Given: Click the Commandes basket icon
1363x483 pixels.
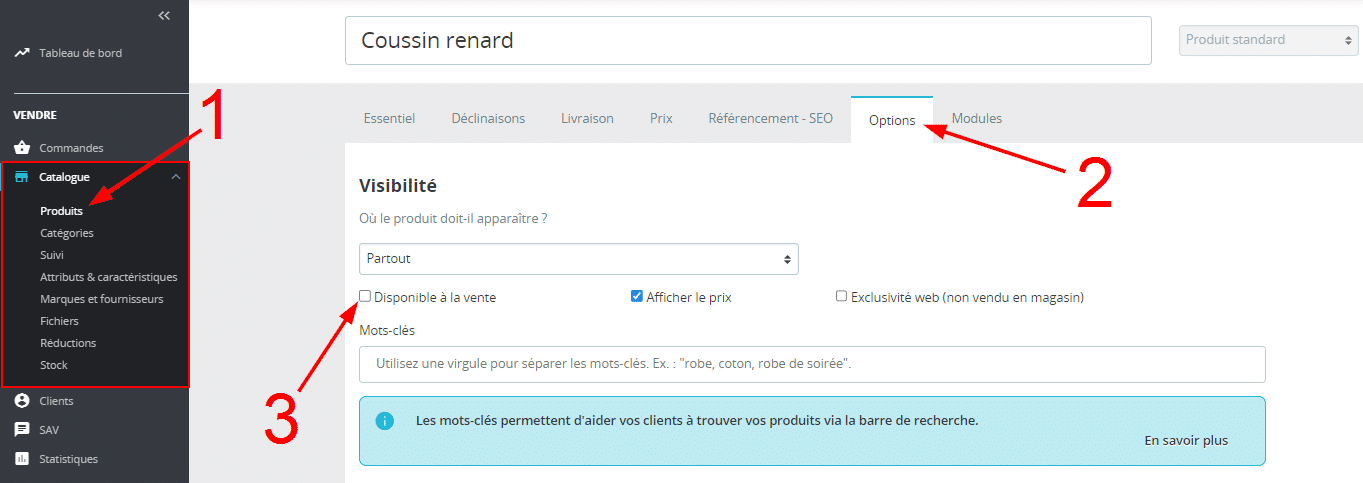Looking at the screenshot, I should tap(22, 148).
